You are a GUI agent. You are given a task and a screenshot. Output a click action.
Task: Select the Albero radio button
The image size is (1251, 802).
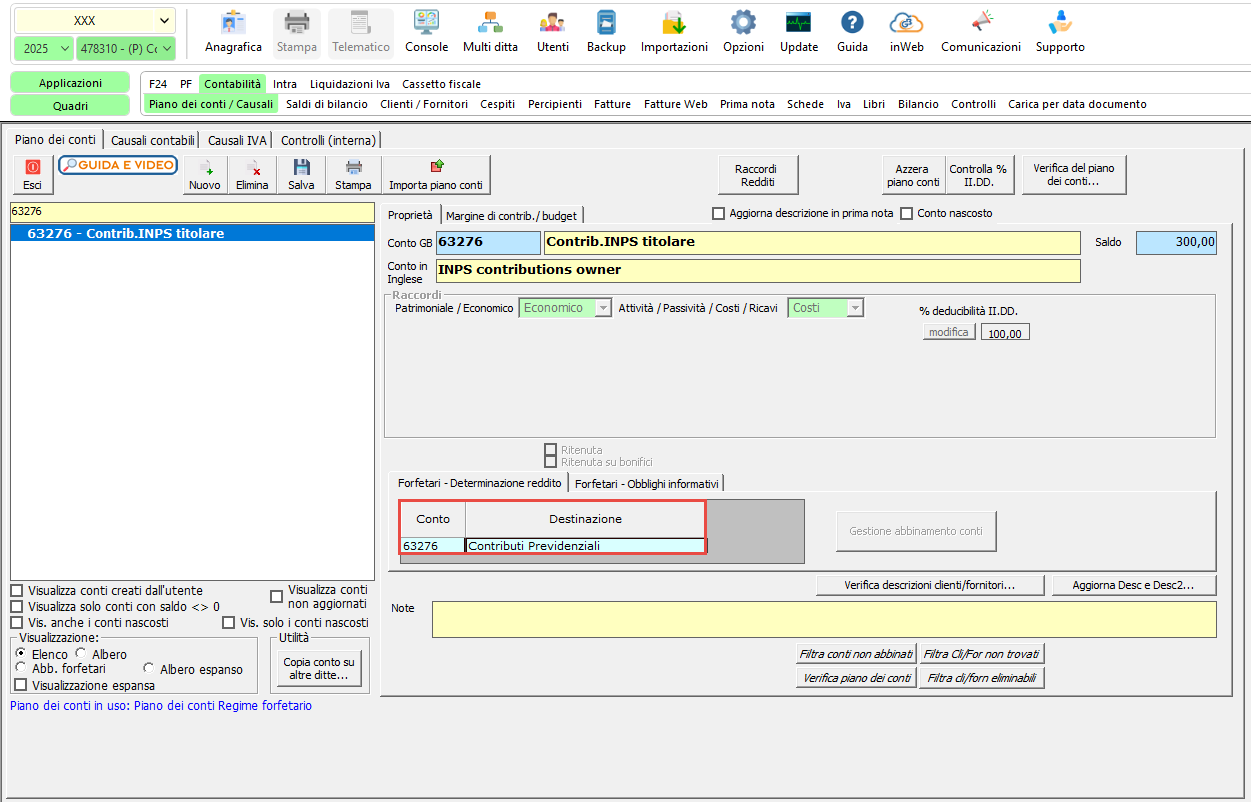[82, 654]
